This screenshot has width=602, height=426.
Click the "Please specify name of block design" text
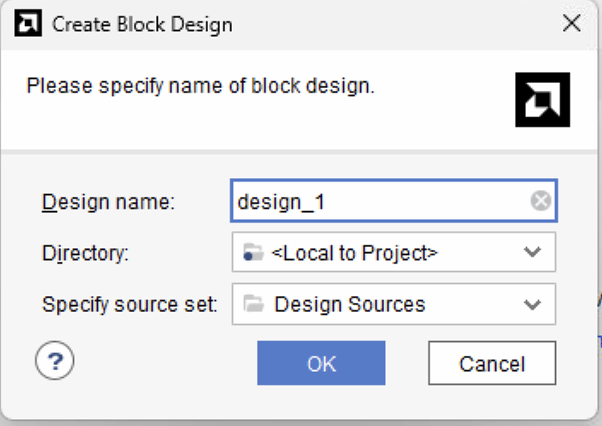200,86
